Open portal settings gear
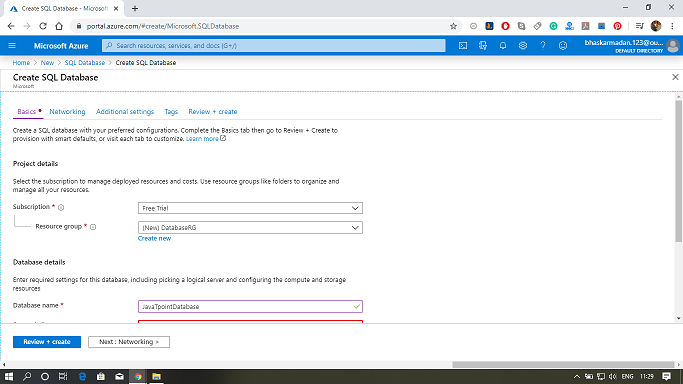 (x=523, y=46)
